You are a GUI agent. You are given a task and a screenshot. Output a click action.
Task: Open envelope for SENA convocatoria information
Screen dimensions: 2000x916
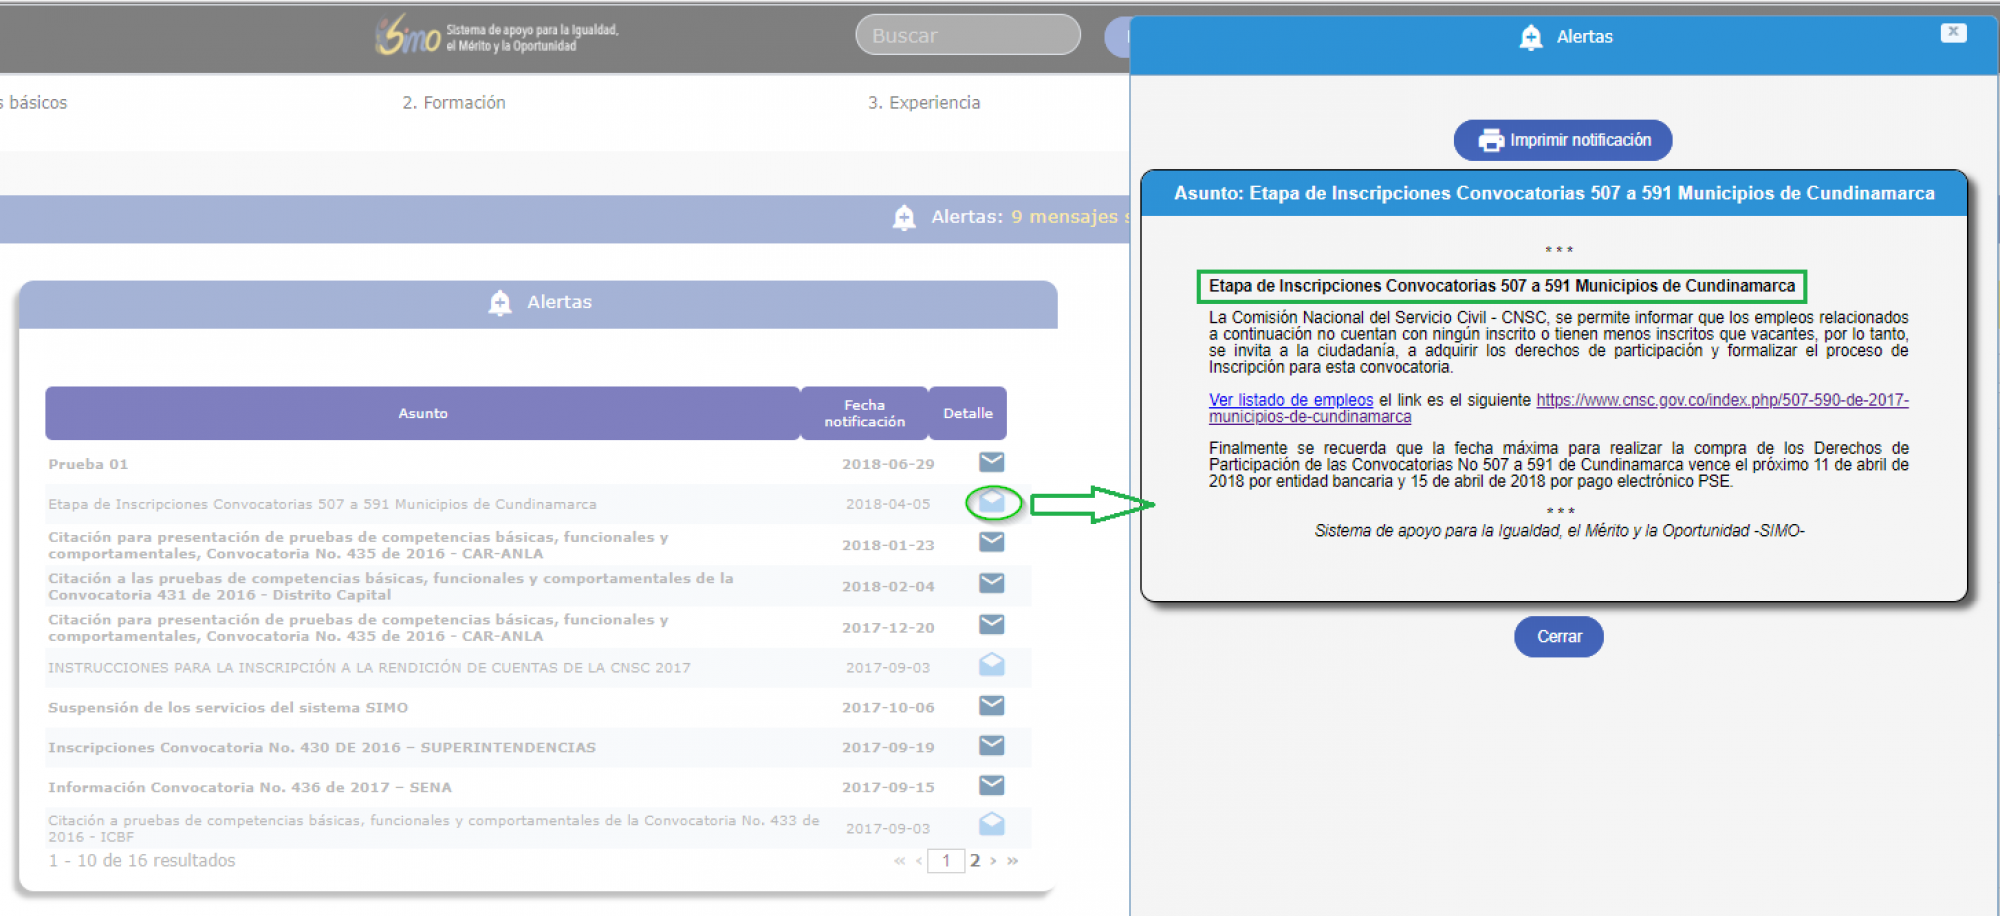(x=991, y=786)
